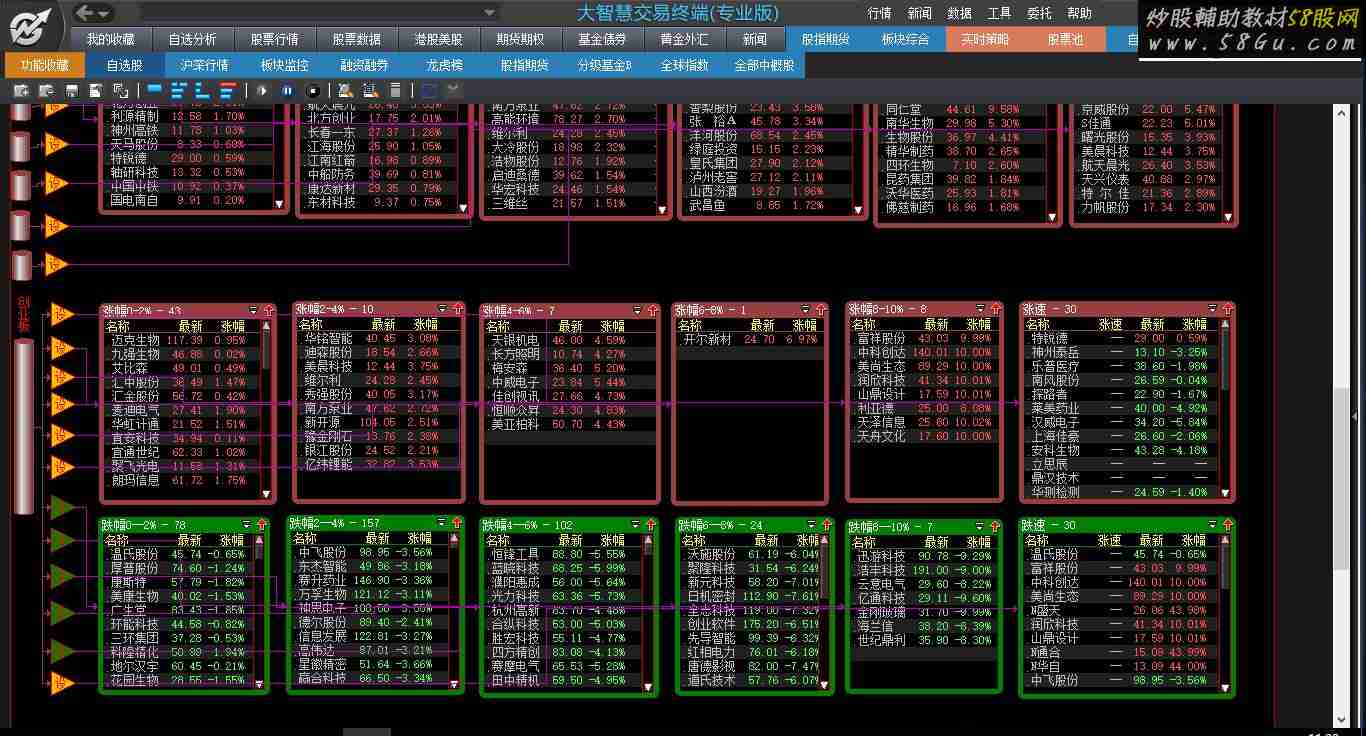Open dropdown on 涨幅0-2% - 43 panel
This screenshot has width=1366, height=736.
click(x=253, y=310)
